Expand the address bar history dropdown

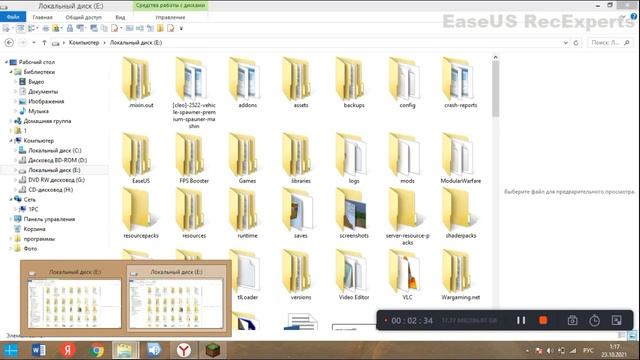click(x=565, y=42)
